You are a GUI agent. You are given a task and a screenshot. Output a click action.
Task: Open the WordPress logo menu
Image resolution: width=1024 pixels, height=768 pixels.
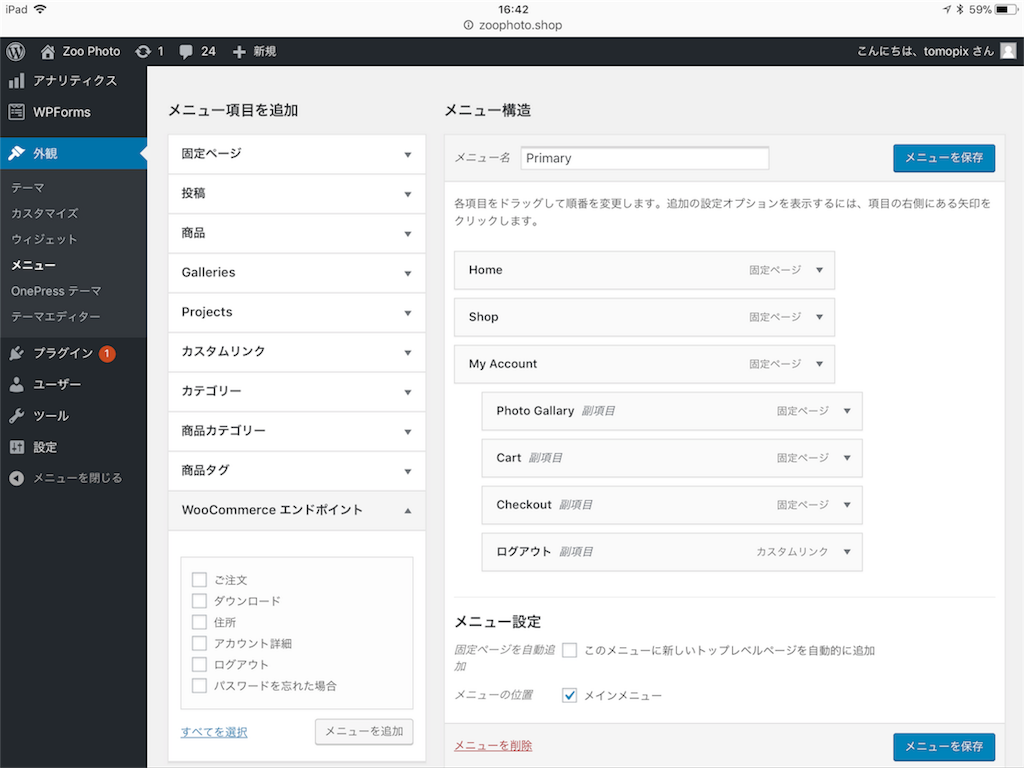(x=16, y=51)
